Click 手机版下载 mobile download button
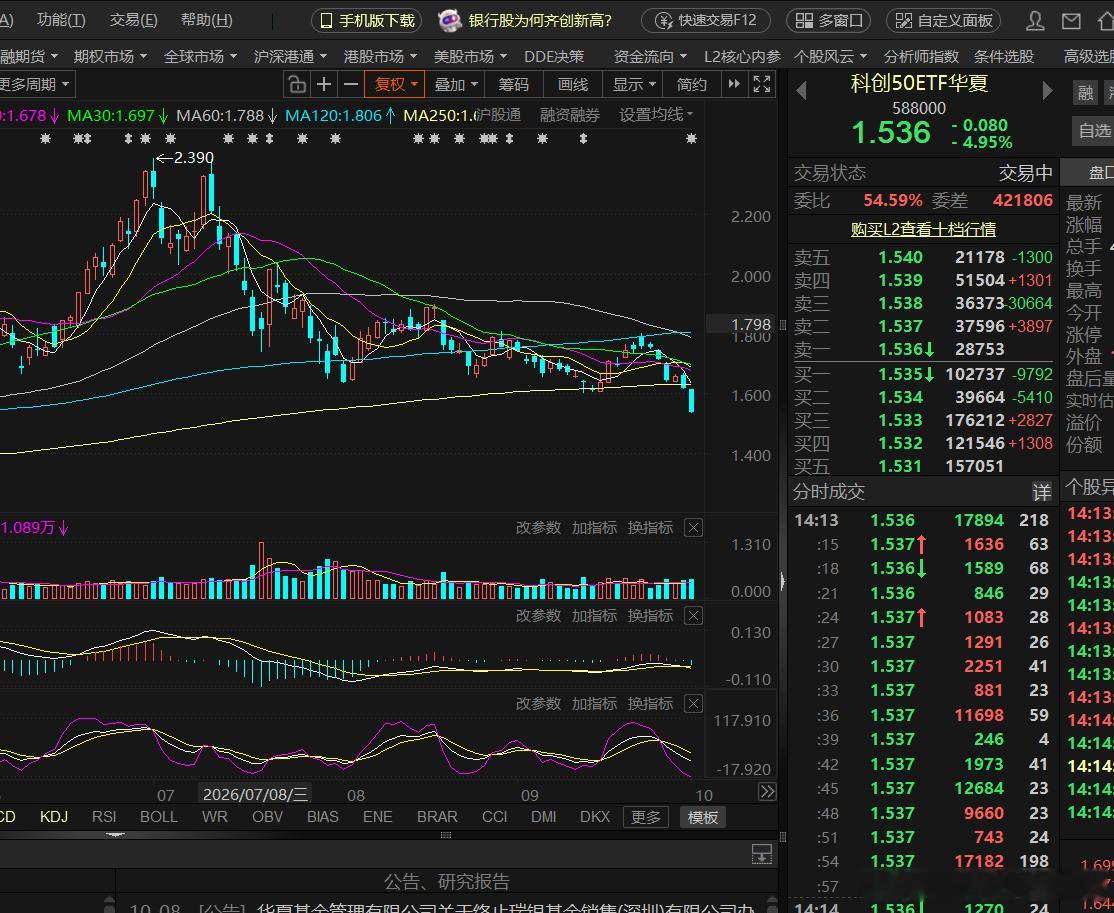The width and height of the screenshot is (1114, 913). click(x=367, y=21)
